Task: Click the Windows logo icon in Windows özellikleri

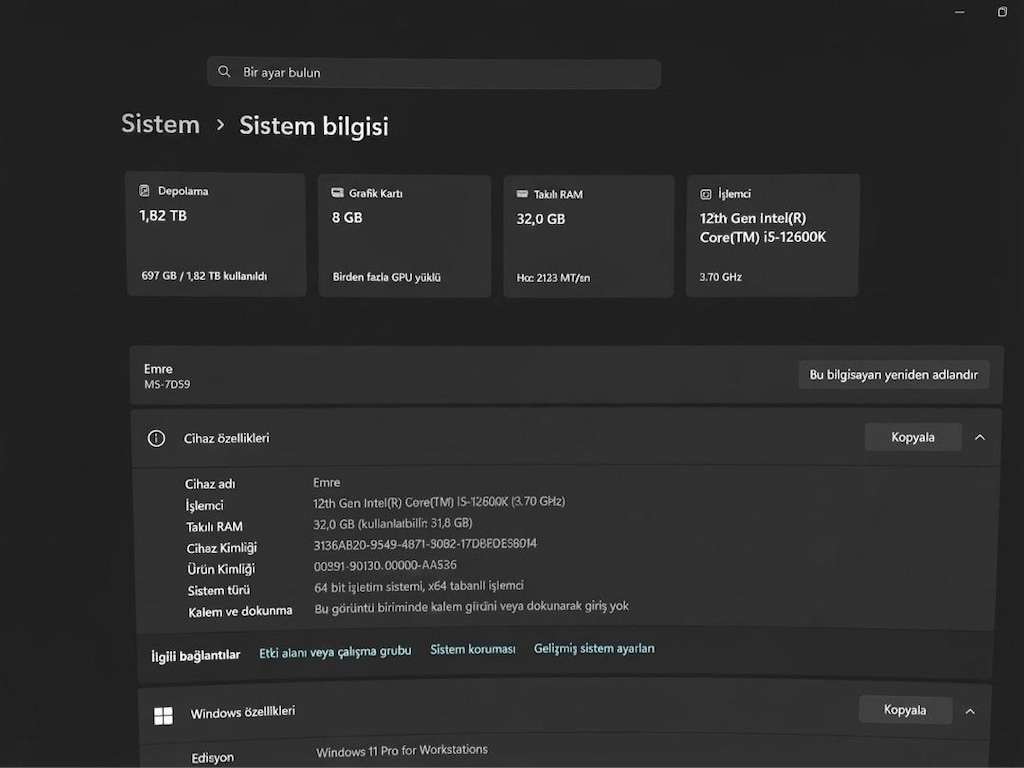Action: coord(163,716)
